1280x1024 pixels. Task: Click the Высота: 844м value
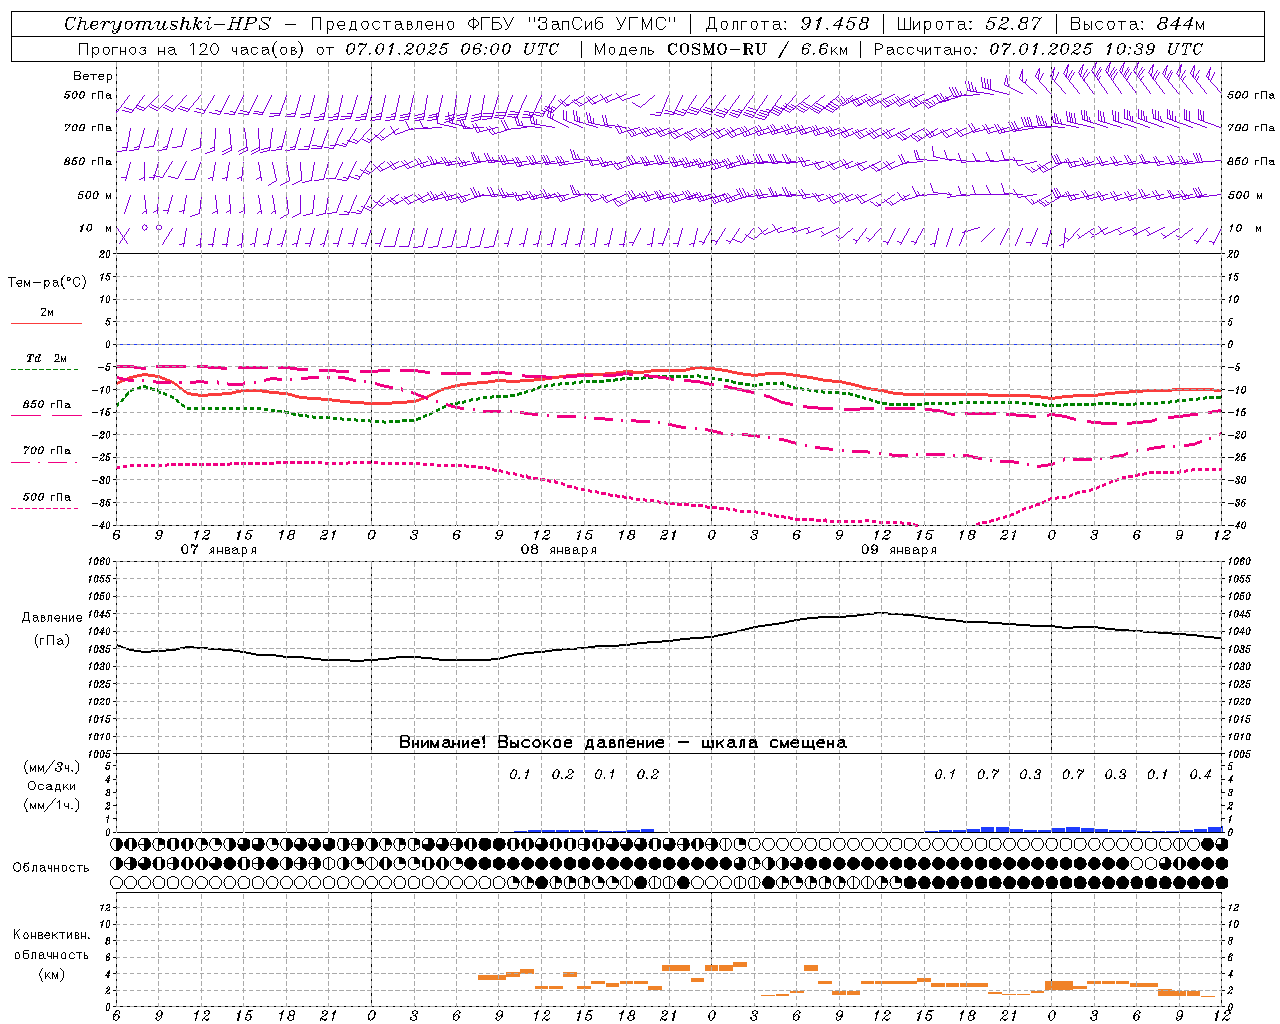tap(1137, 24)
